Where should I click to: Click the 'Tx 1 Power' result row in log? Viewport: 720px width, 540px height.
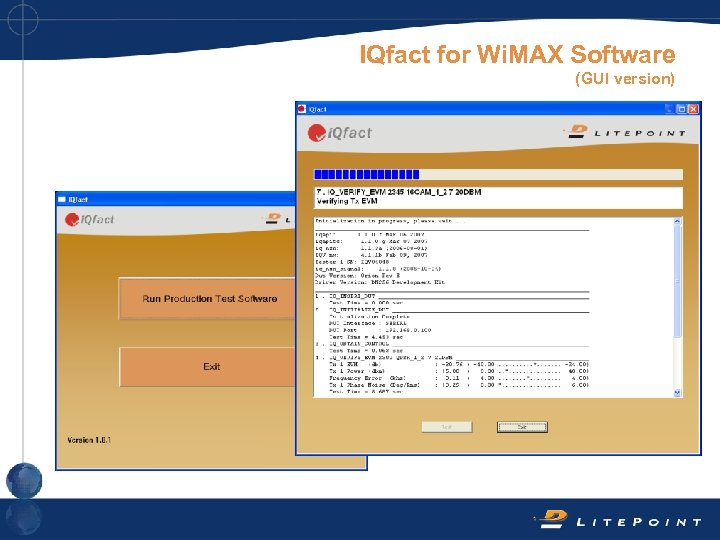click(459, 371)
